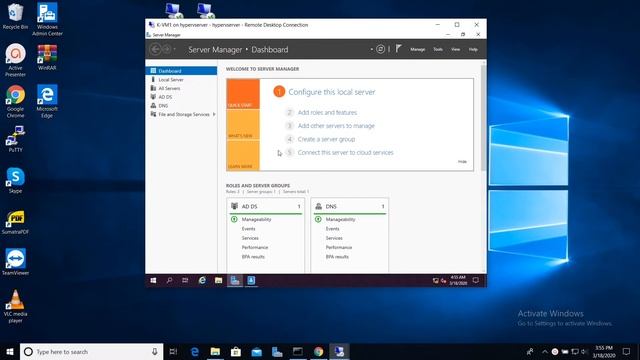Open AD DS Events entry
The width and height of the screenshot is (640, 360).
tap(248, 229)
